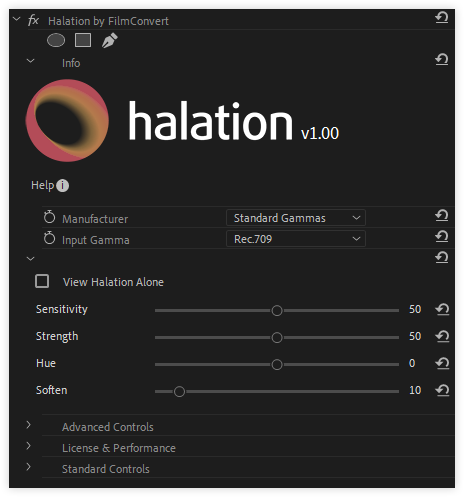
Task: Toggle the fx effect enable icon
Action: click(33, 20)
